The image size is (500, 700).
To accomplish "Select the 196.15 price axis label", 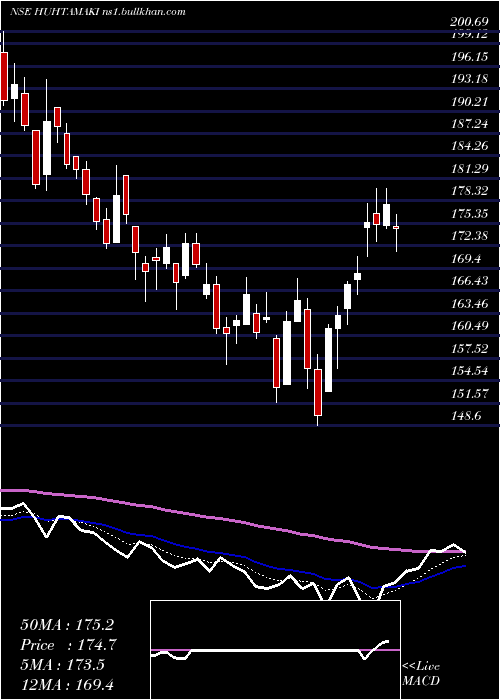I will pyautogui.click(x=471, y=58).
